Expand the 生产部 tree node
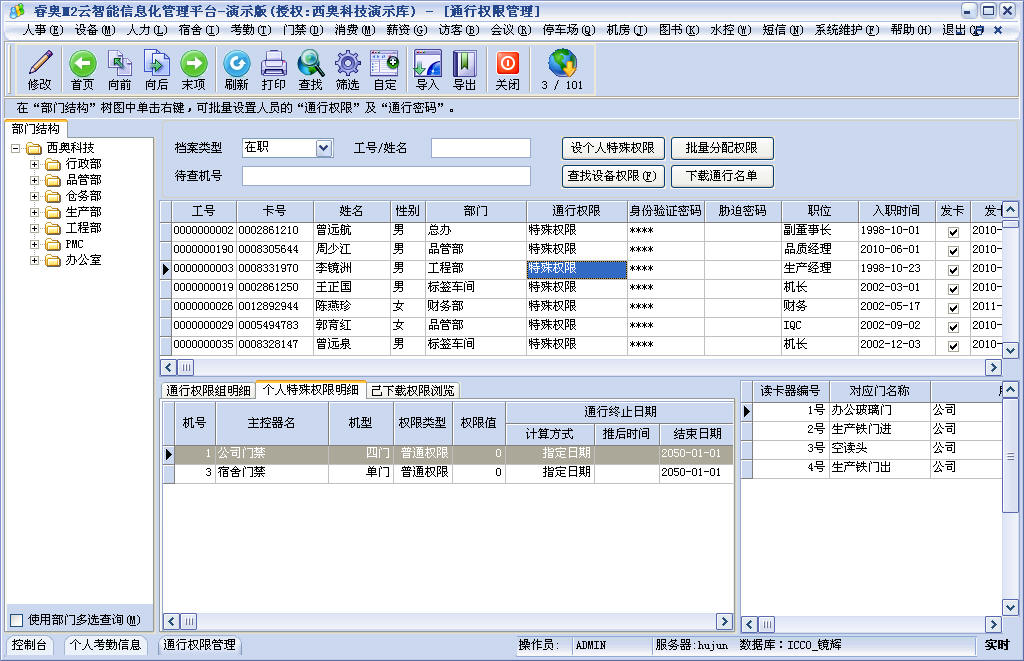 pos(35,212)
